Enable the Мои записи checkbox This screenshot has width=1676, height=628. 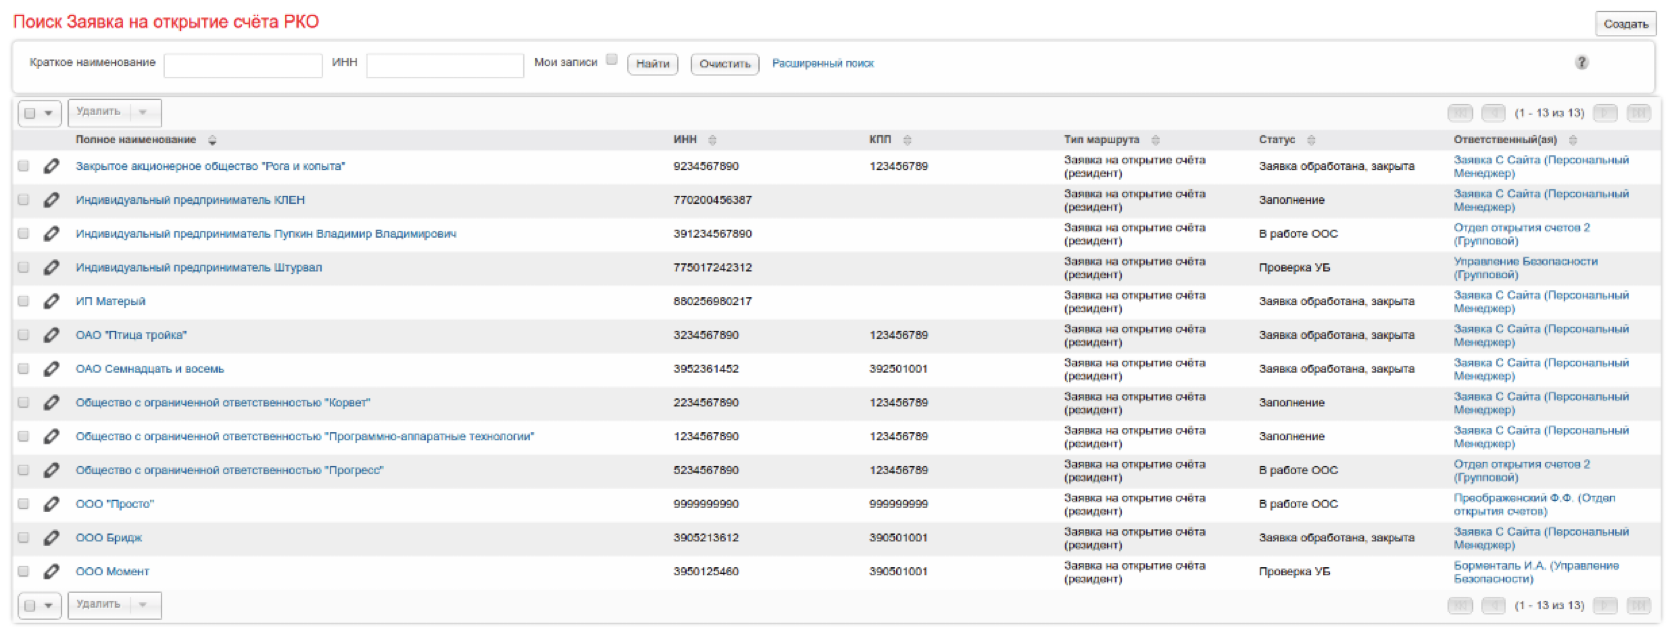tap(611, 60)
